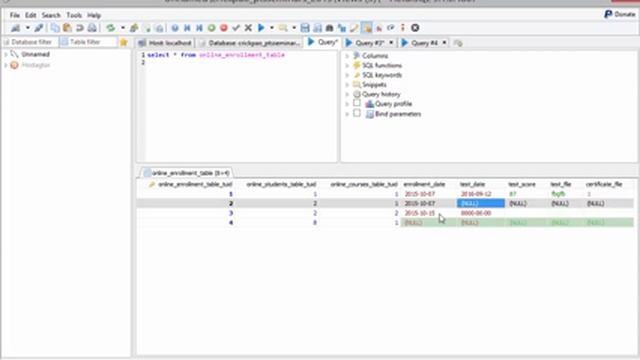Select the highlighted blue (NULL) test_date cell
This screenshot has width=640, height=360.
click(481, 203)
